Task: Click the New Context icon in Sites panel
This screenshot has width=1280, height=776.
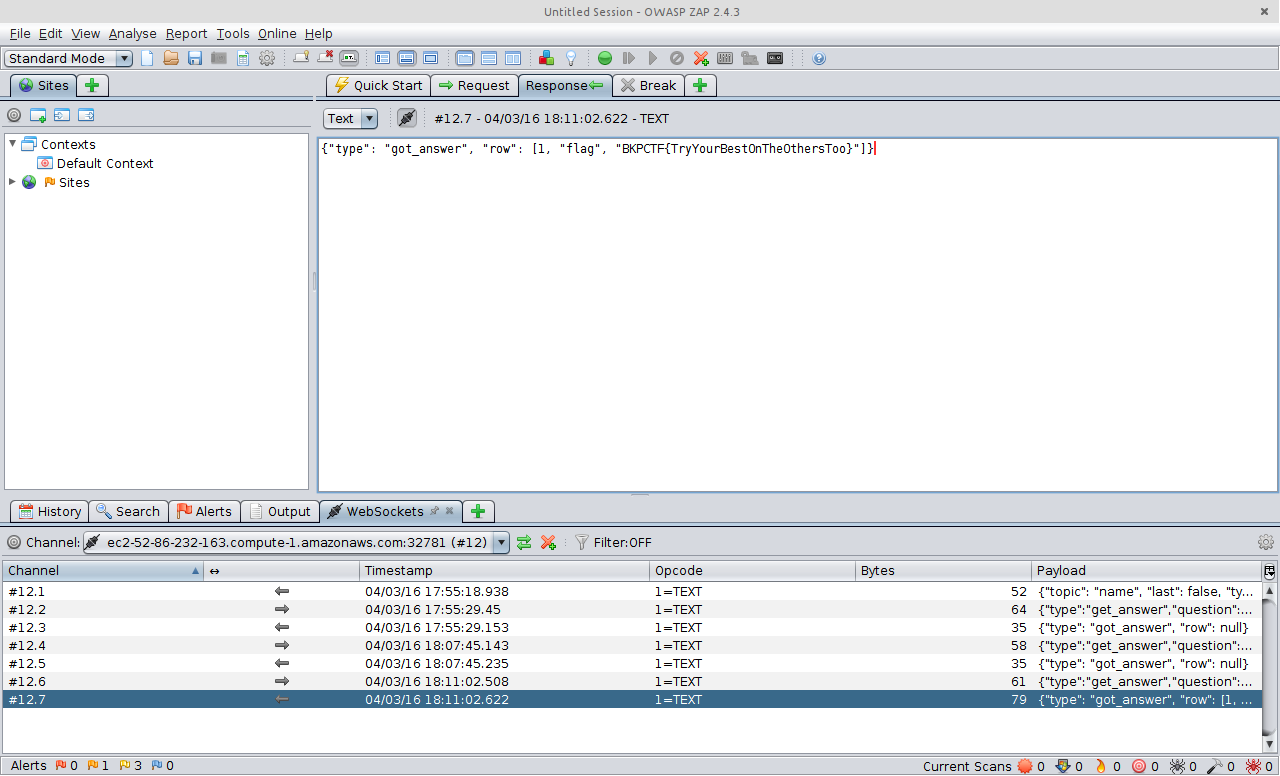Action: (x=38, y=116)
